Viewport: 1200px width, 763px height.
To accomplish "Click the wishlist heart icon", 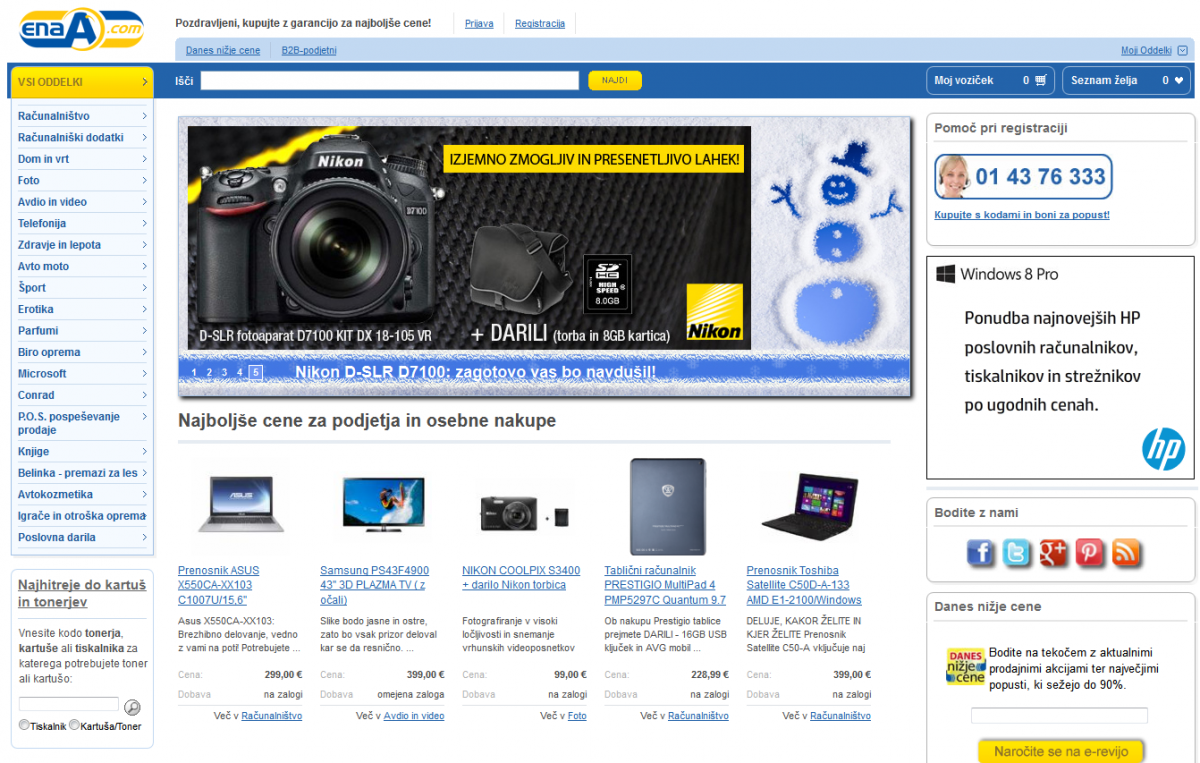I will point(1179,80).
